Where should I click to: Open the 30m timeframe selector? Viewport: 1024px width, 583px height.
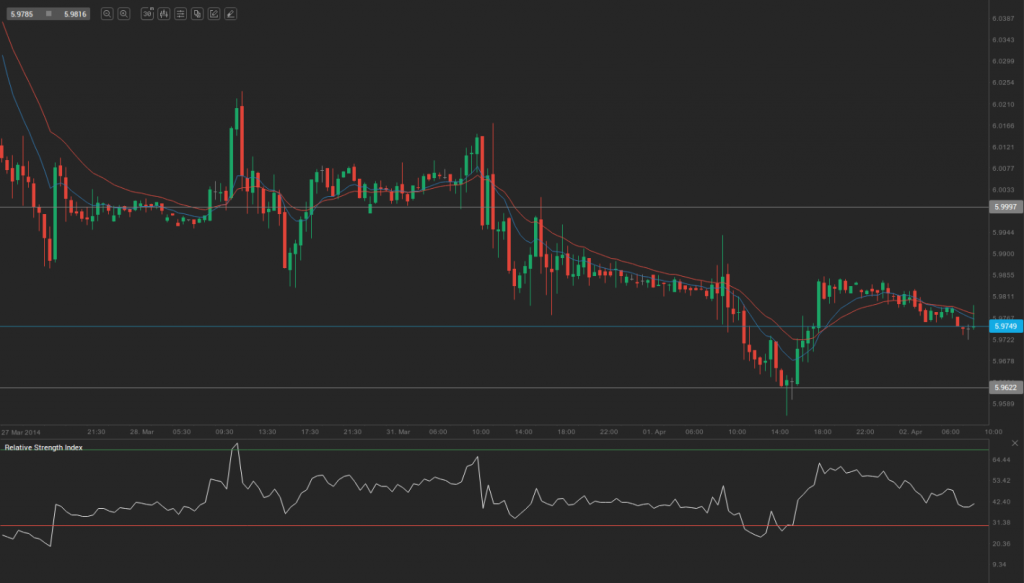pos(147,14)
